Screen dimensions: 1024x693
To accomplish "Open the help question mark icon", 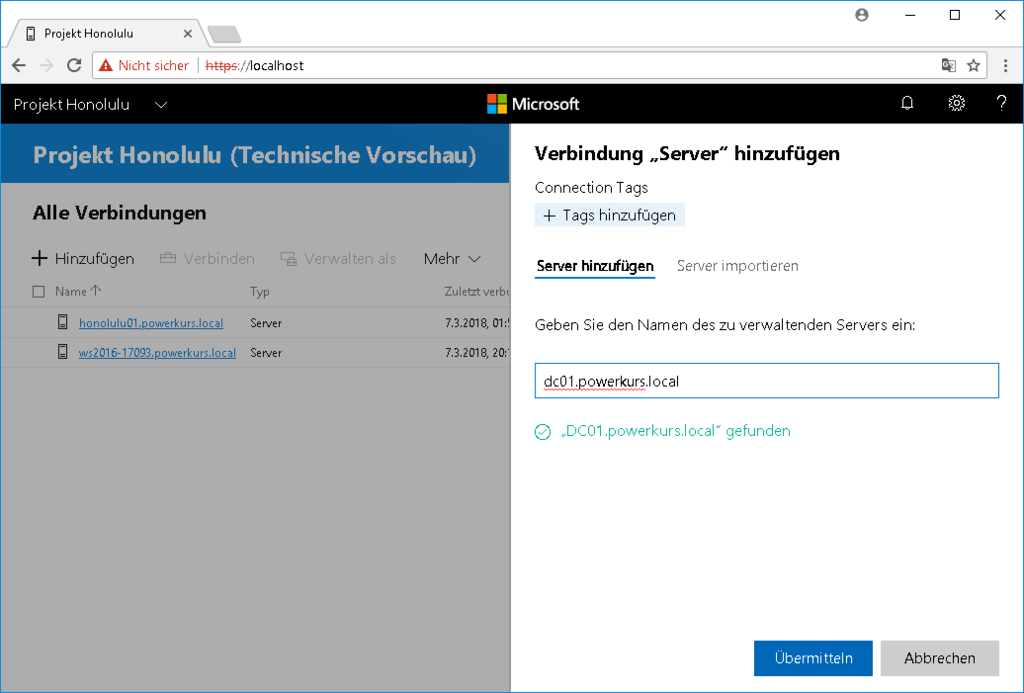I will coord(1001,103).
